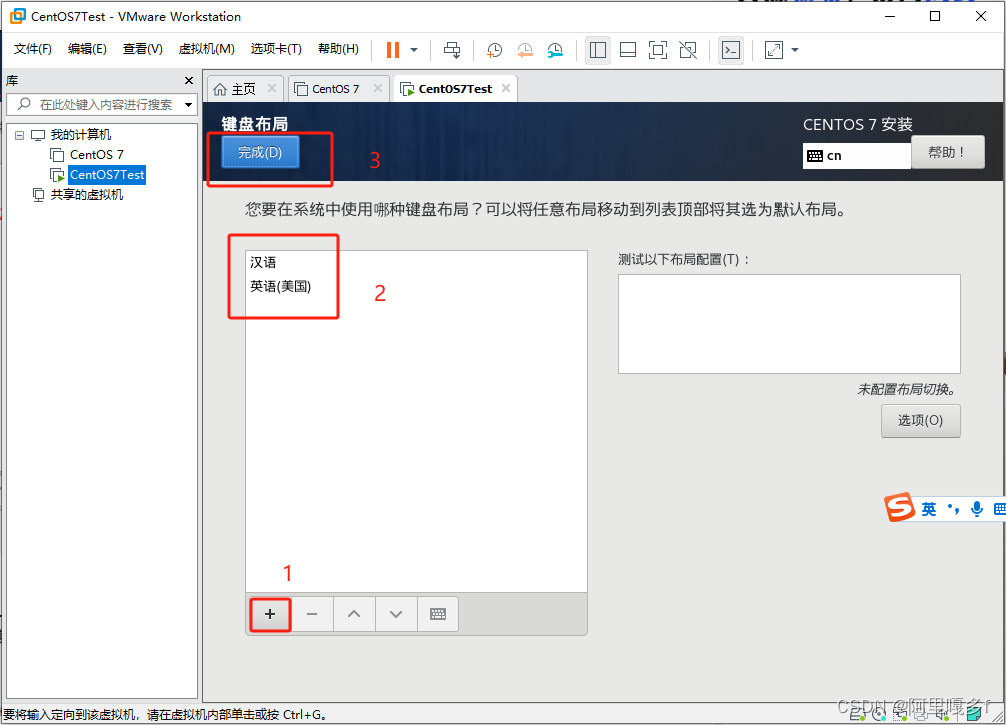
Task: Collapse the 我的计算机 tree node
Action: (x=18, y=134)
